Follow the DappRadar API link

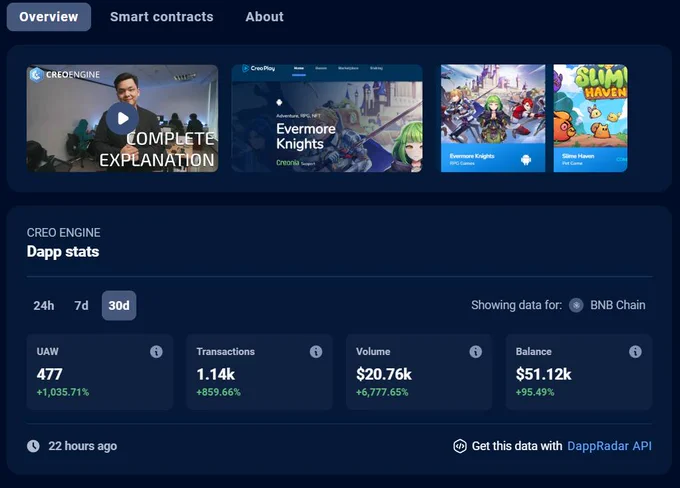[609, 446]
